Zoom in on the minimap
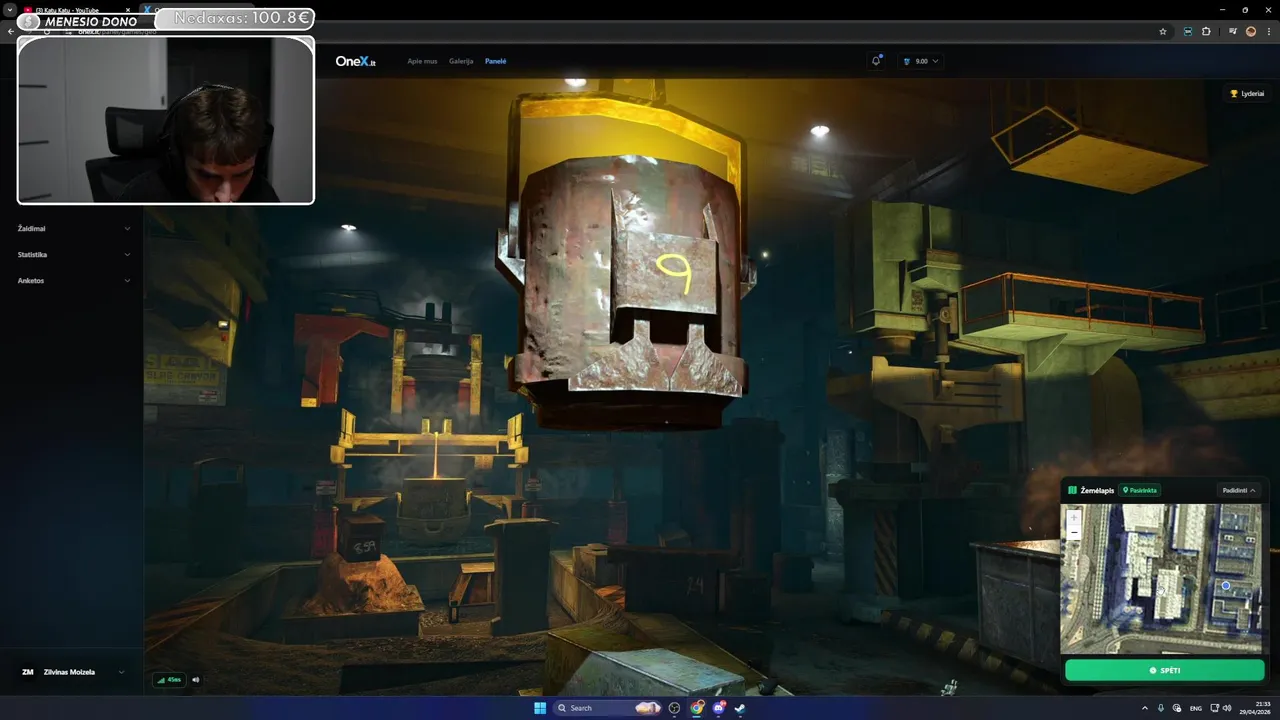 pyautogui.click(x=1074, y=518)
